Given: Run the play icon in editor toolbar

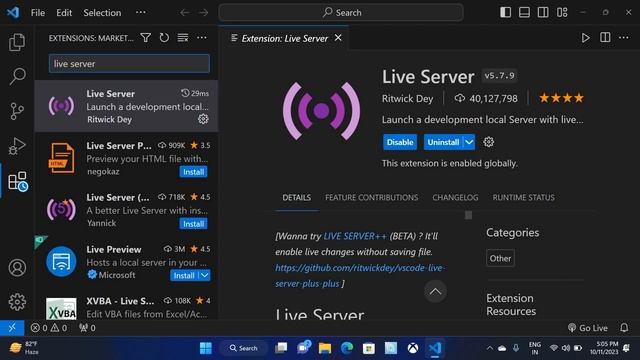Looking at the screenshot, I should (x=585, y=38).
